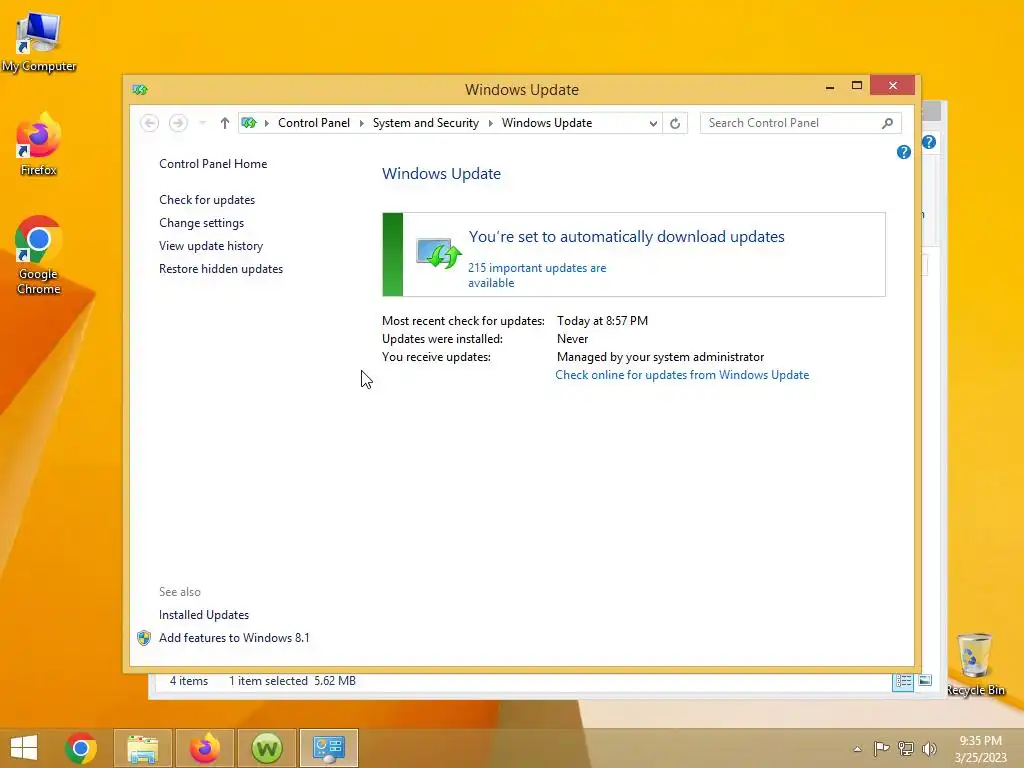Click the 4 items status text
The height and width of the screenshot is (768, 1024).
(x=189, y=680)
